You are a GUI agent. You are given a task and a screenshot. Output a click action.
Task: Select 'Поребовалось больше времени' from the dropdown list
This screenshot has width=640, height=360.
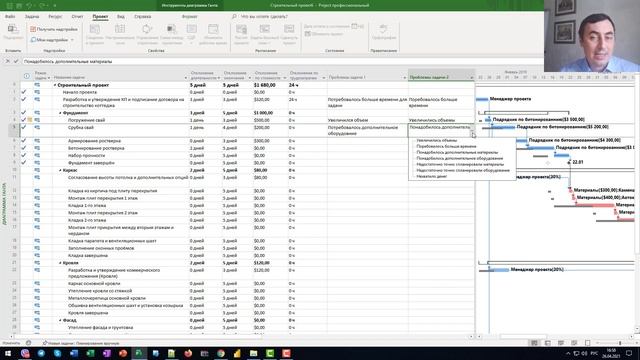pyautogui.click(x=446, y=146)
